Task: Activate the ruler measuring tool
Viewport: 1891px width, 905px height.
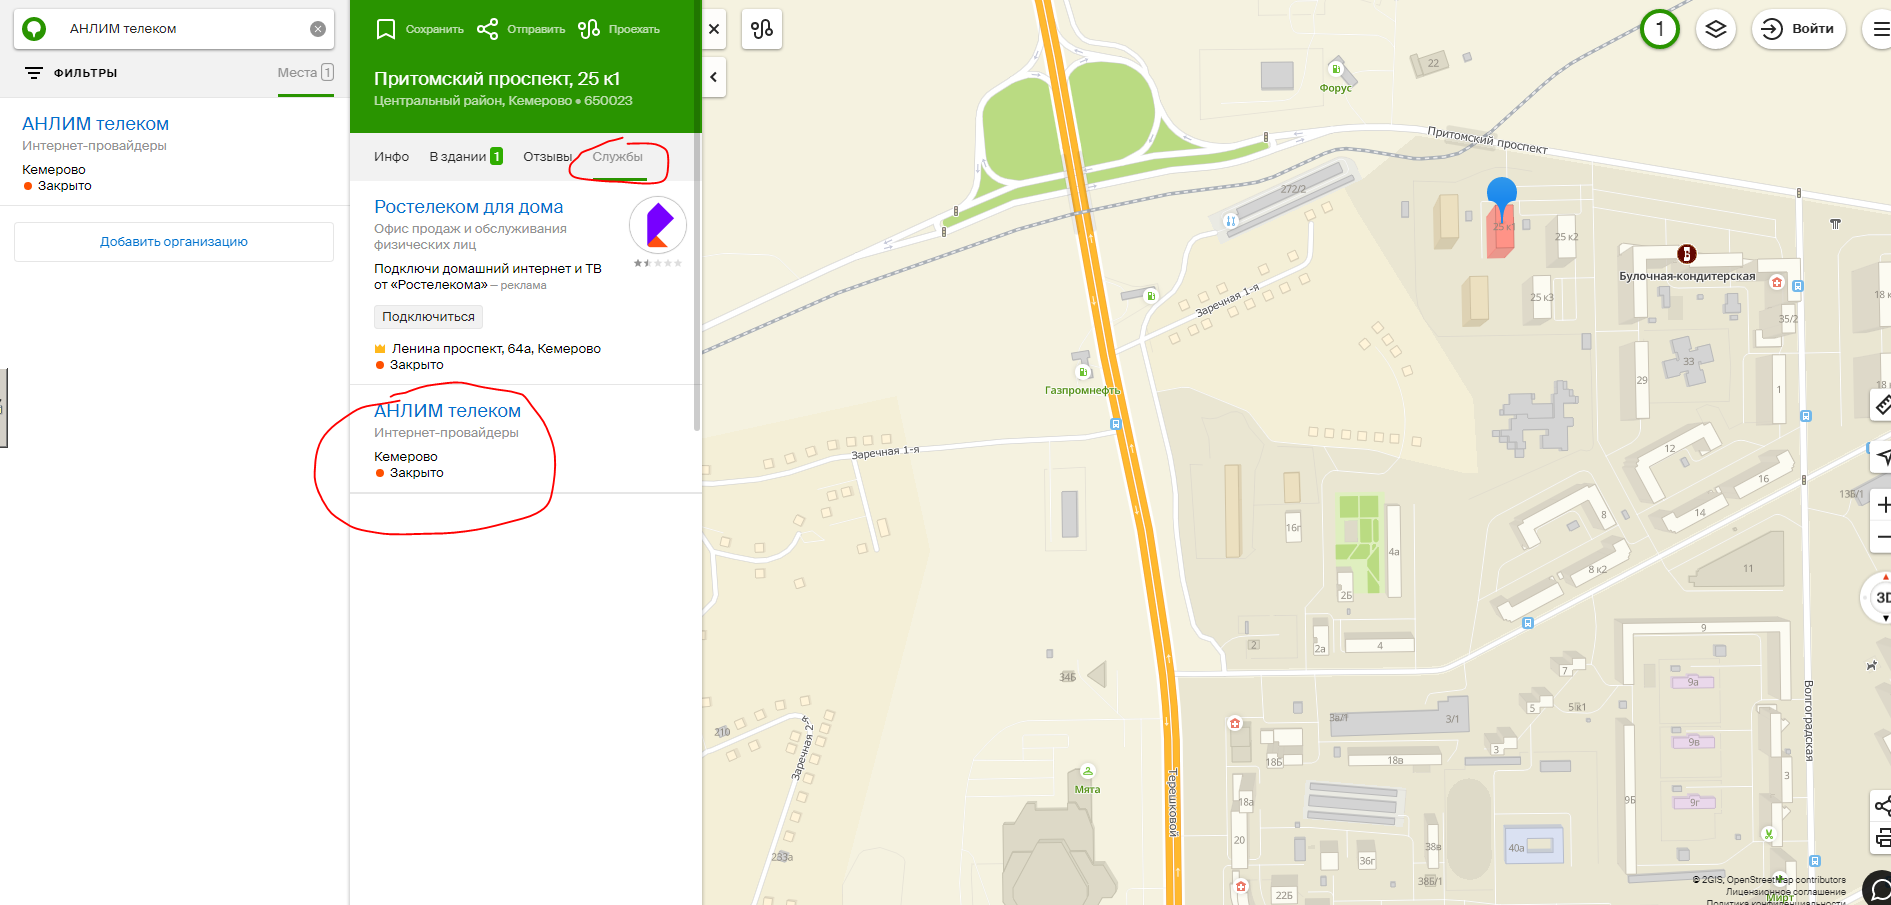Action: click(x=1882, y=405)
